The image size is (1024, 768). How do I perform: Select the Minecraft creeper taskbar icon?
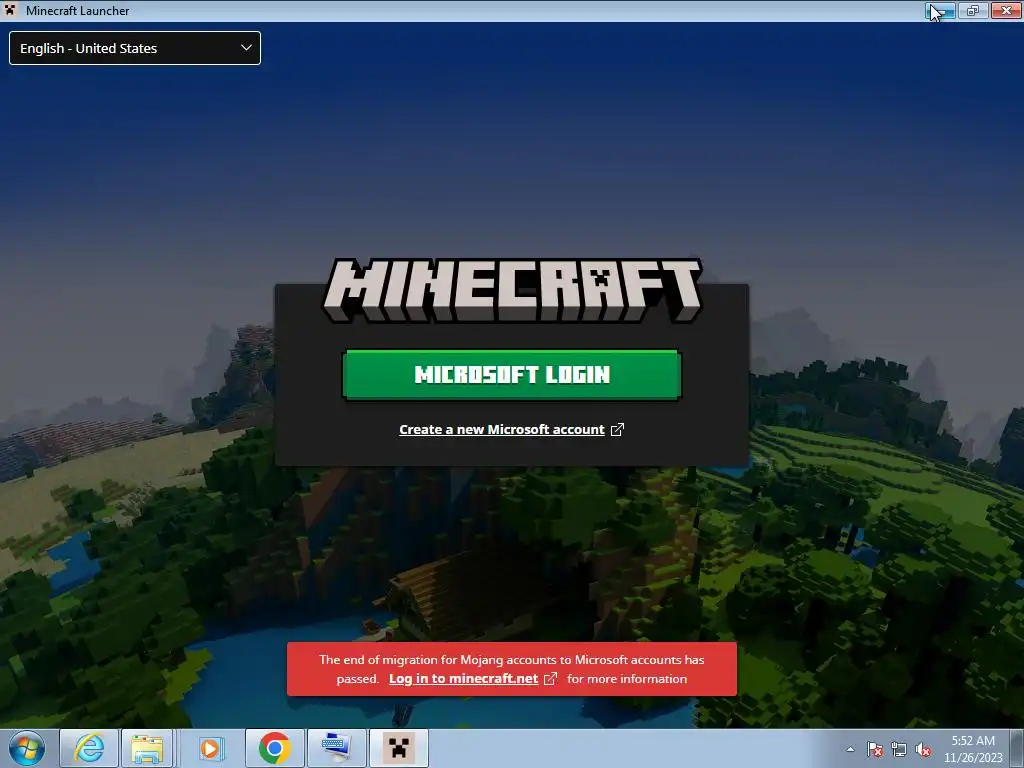coord(398,748)
